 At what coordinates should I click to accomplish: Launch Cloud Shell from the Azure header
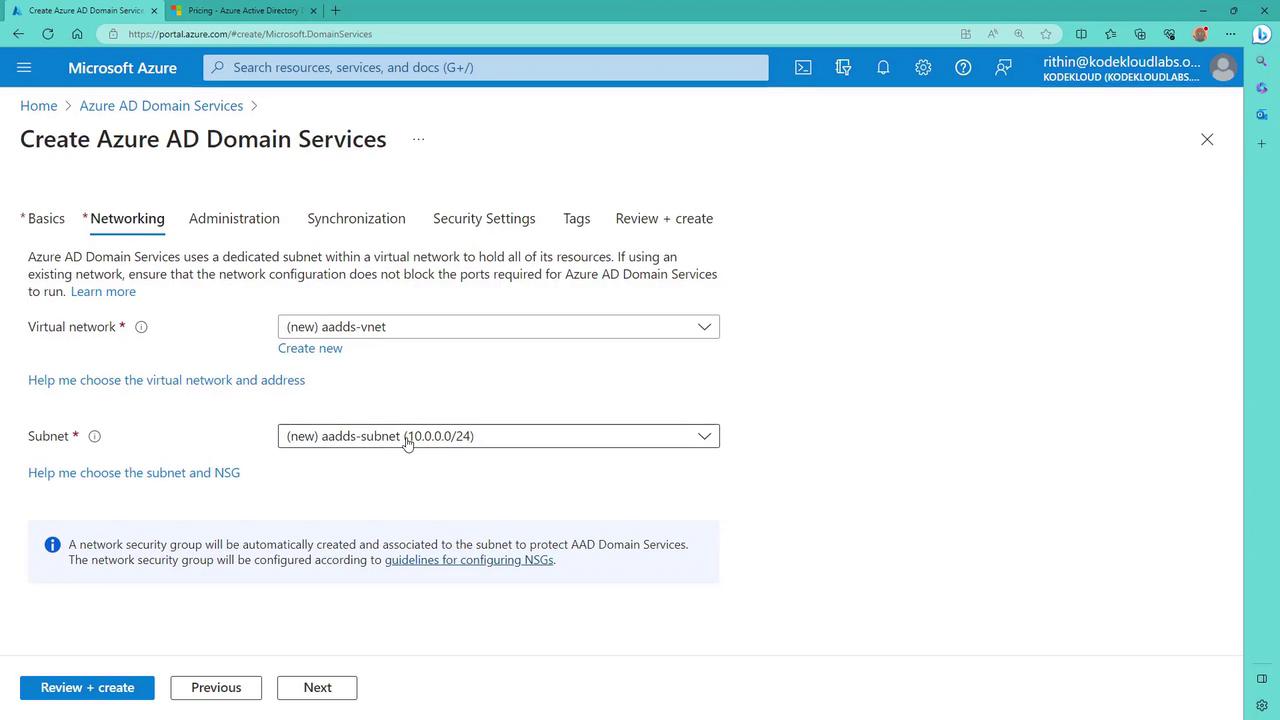(x=803, y=67)
